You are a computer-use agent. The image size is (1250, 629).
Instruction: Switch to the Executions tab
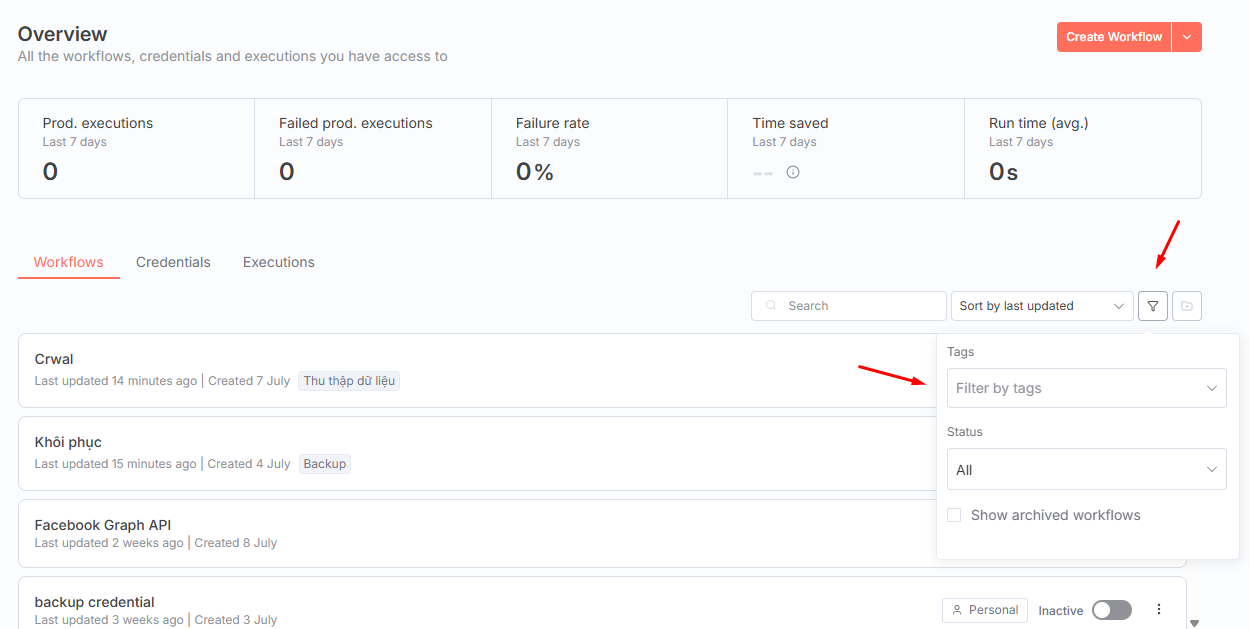[x=279, y=262]
